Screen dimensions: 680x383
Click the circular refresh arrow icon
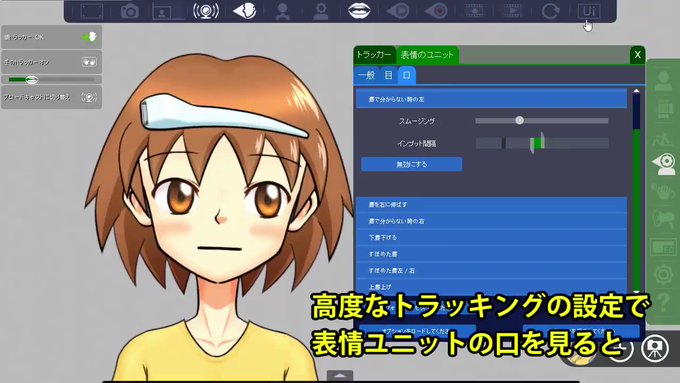(550, 11)
